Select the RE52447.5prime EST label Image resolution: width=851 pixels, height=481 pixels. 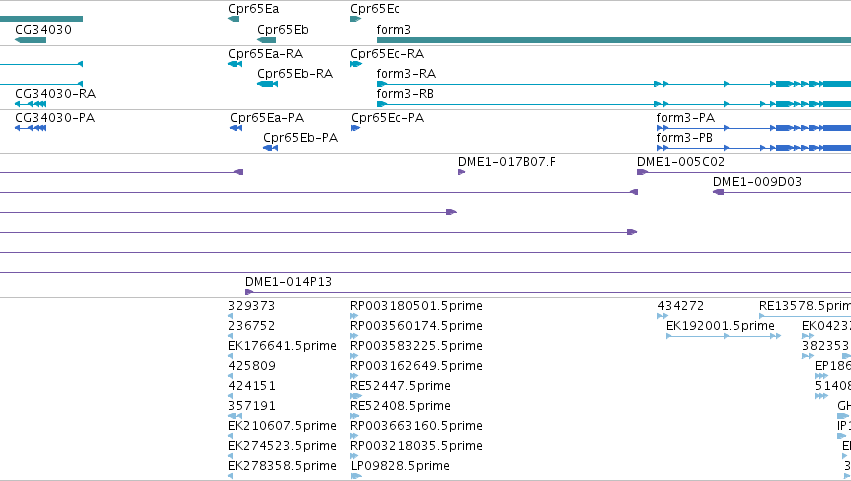[x=401, y=386]
